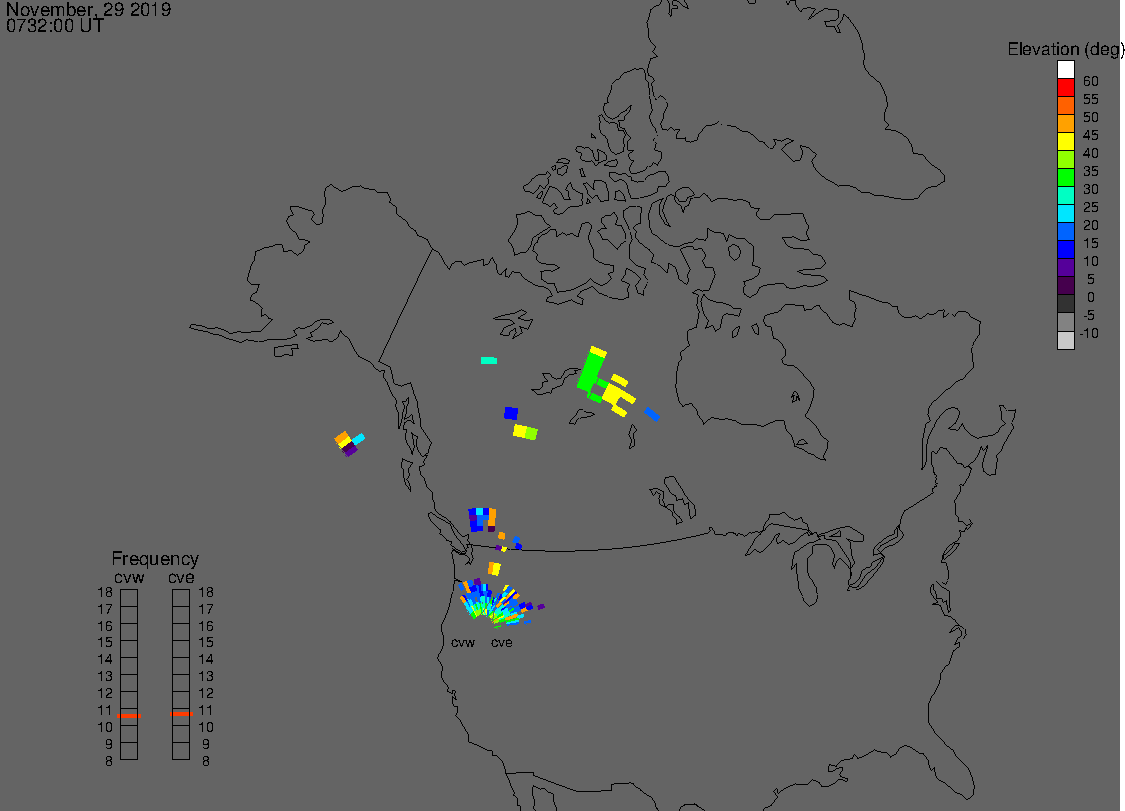This screenshot has height=811, width=1125.
Task: Click the orange and purple echo cluster over the Pacific
Action: [349, 443]
